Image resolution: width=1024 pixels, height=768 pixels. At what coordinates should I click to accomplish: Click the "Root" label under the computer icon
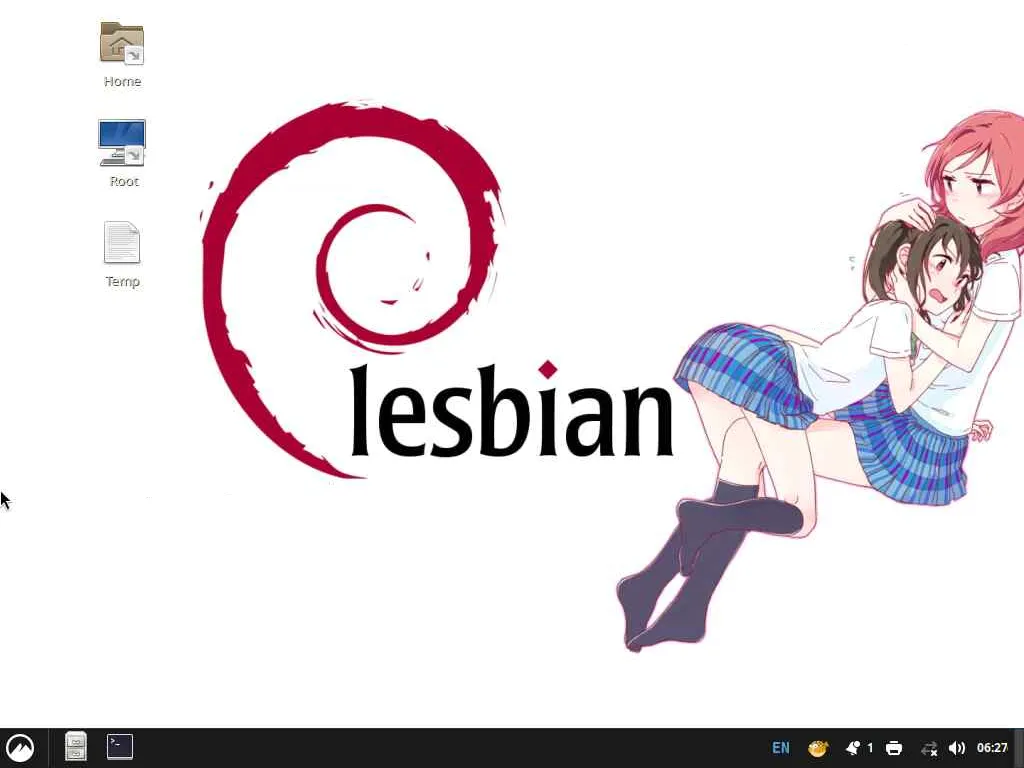point(124,182)
